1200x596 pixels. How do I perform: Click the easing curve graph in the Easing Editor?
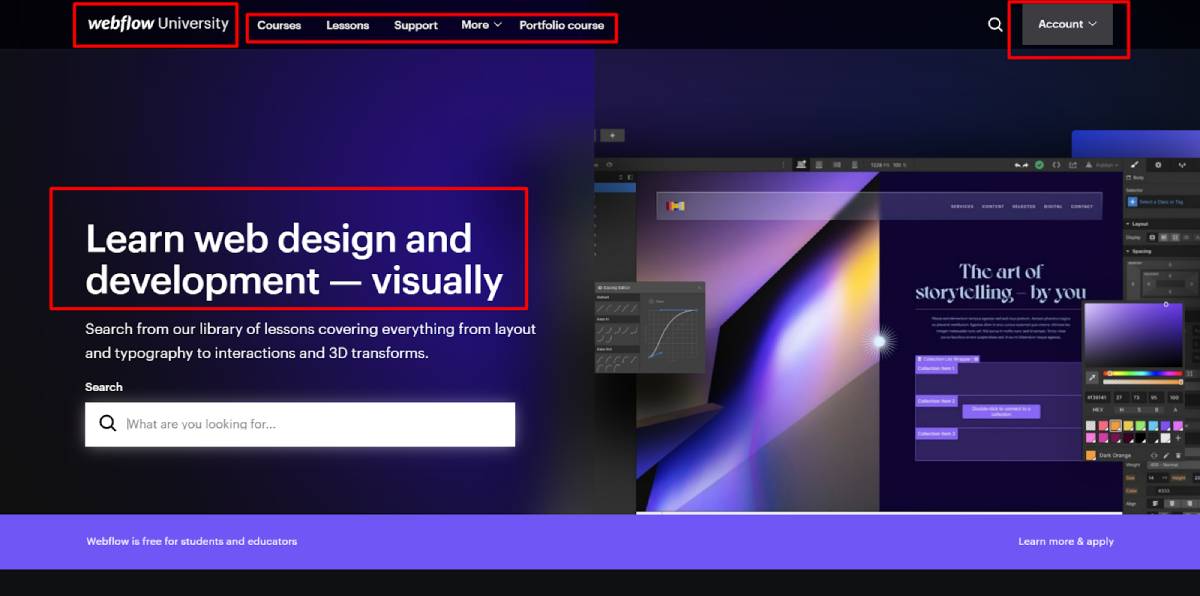671,333
